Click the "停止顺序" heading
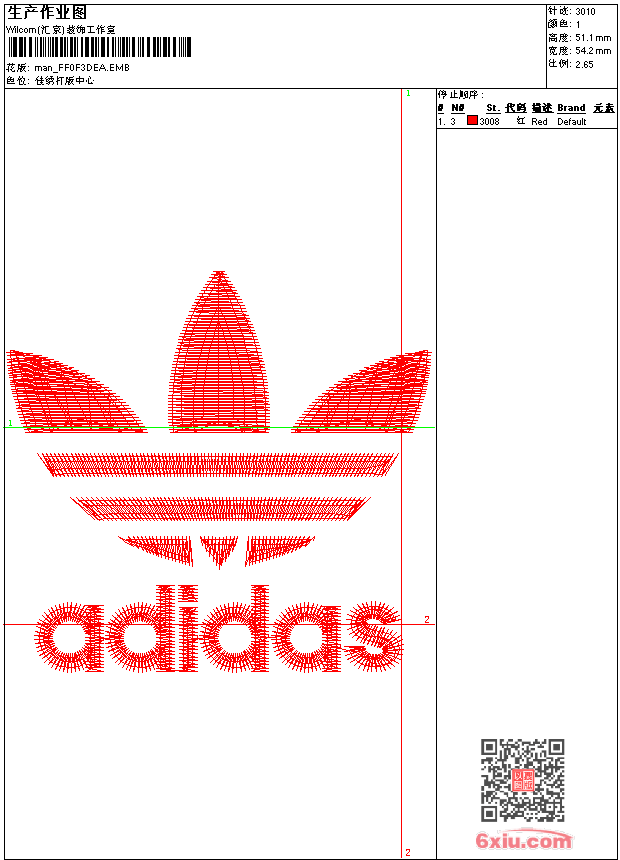The image size is (620, 860). click(460, 94)
